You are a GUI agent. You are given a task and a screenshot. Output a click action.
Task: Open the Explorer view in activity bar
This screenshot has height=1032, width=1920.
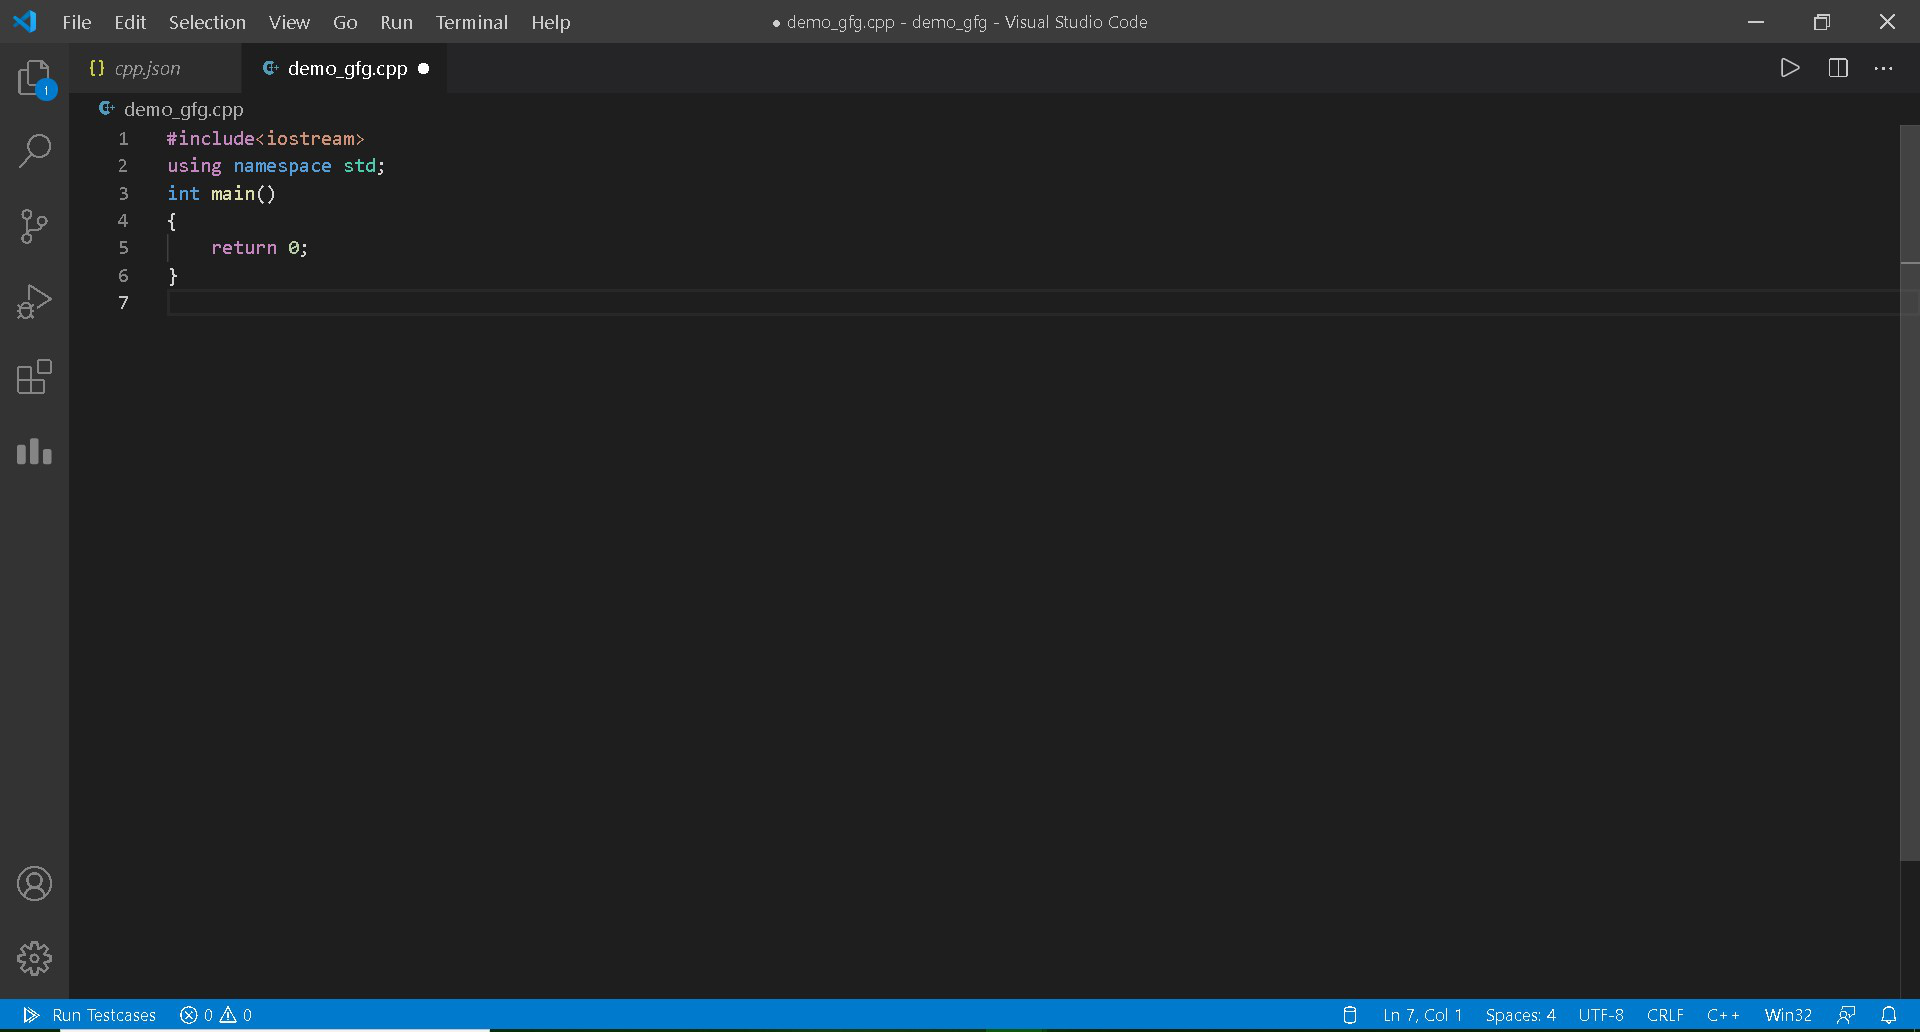click(x=35, y=78)
